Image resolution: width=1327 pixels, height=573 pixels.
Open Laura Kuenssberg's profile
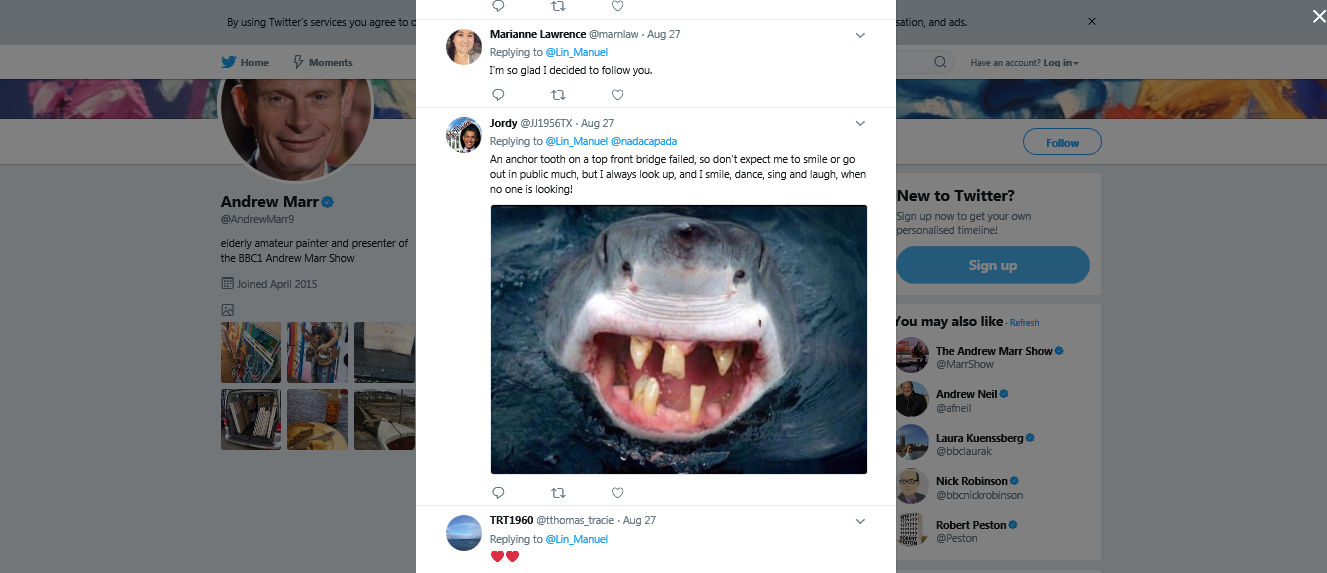click(979, 438)
